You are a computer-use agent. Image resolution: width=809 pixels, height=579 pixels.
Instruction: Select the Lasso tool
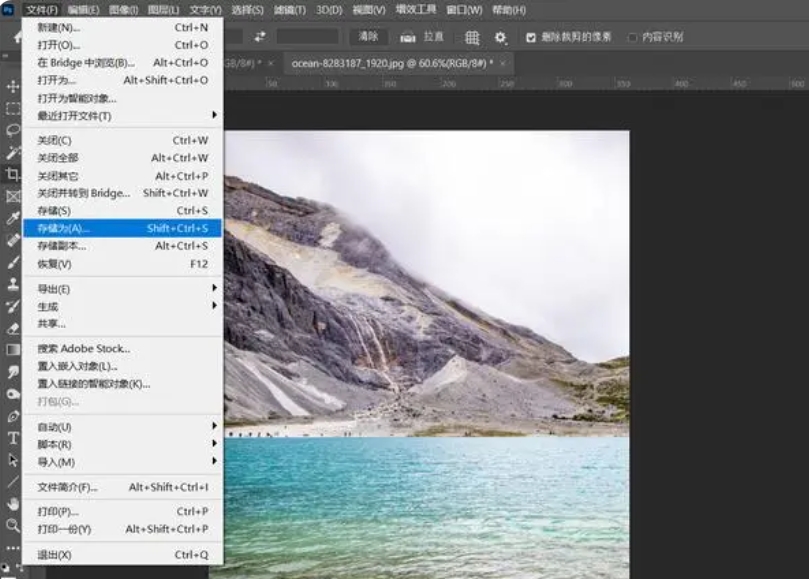pos(12,130)
